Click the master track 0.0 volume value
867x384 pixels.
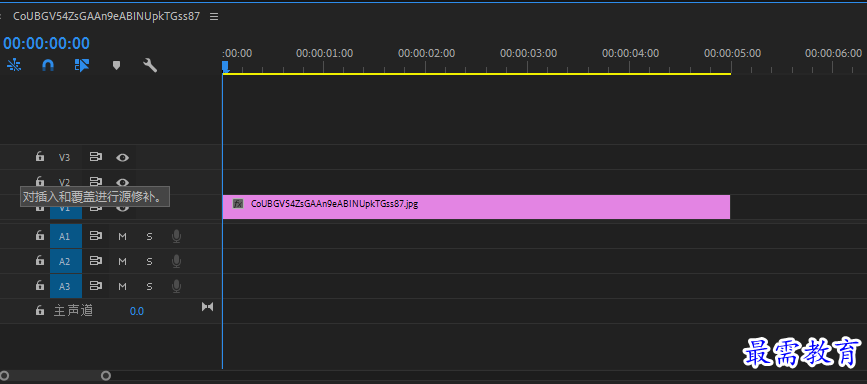click(137, 312)
